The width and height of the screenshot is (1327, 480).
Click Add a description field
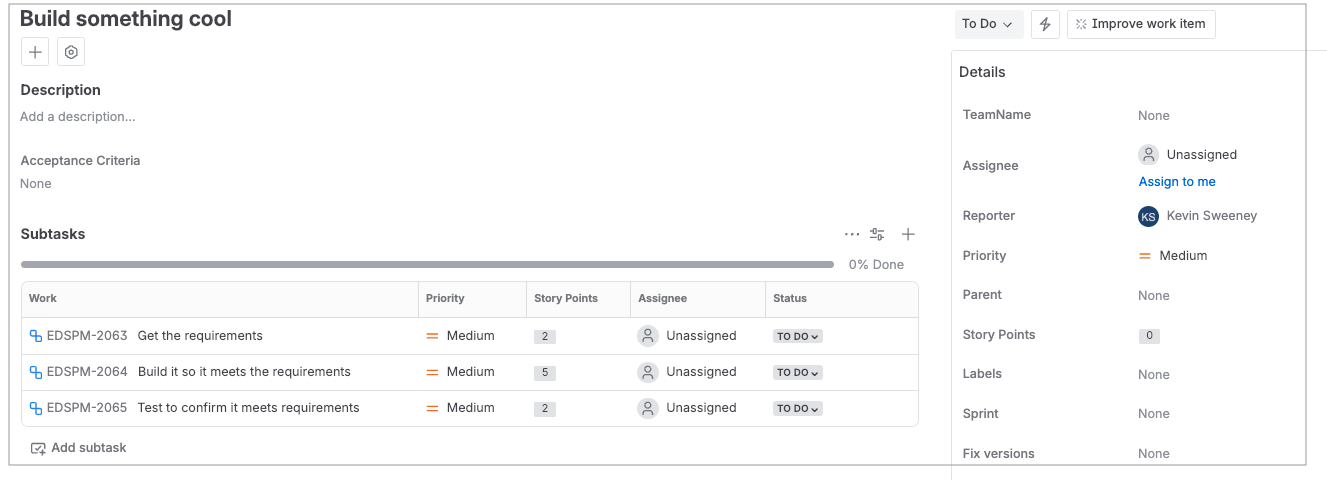point(78,117)
